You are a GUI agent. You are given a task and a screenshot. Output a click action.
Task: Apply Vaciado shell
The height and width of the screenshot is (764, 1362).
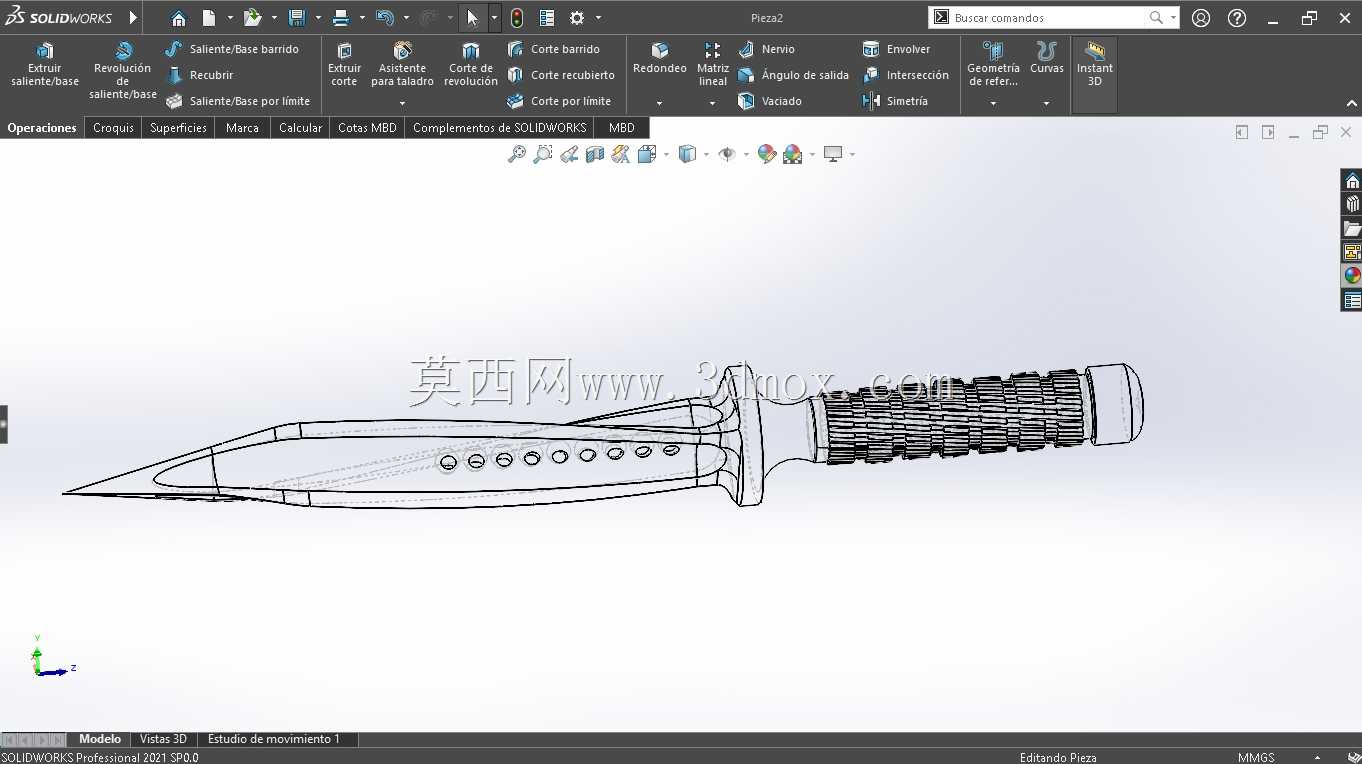pos(769,101)
